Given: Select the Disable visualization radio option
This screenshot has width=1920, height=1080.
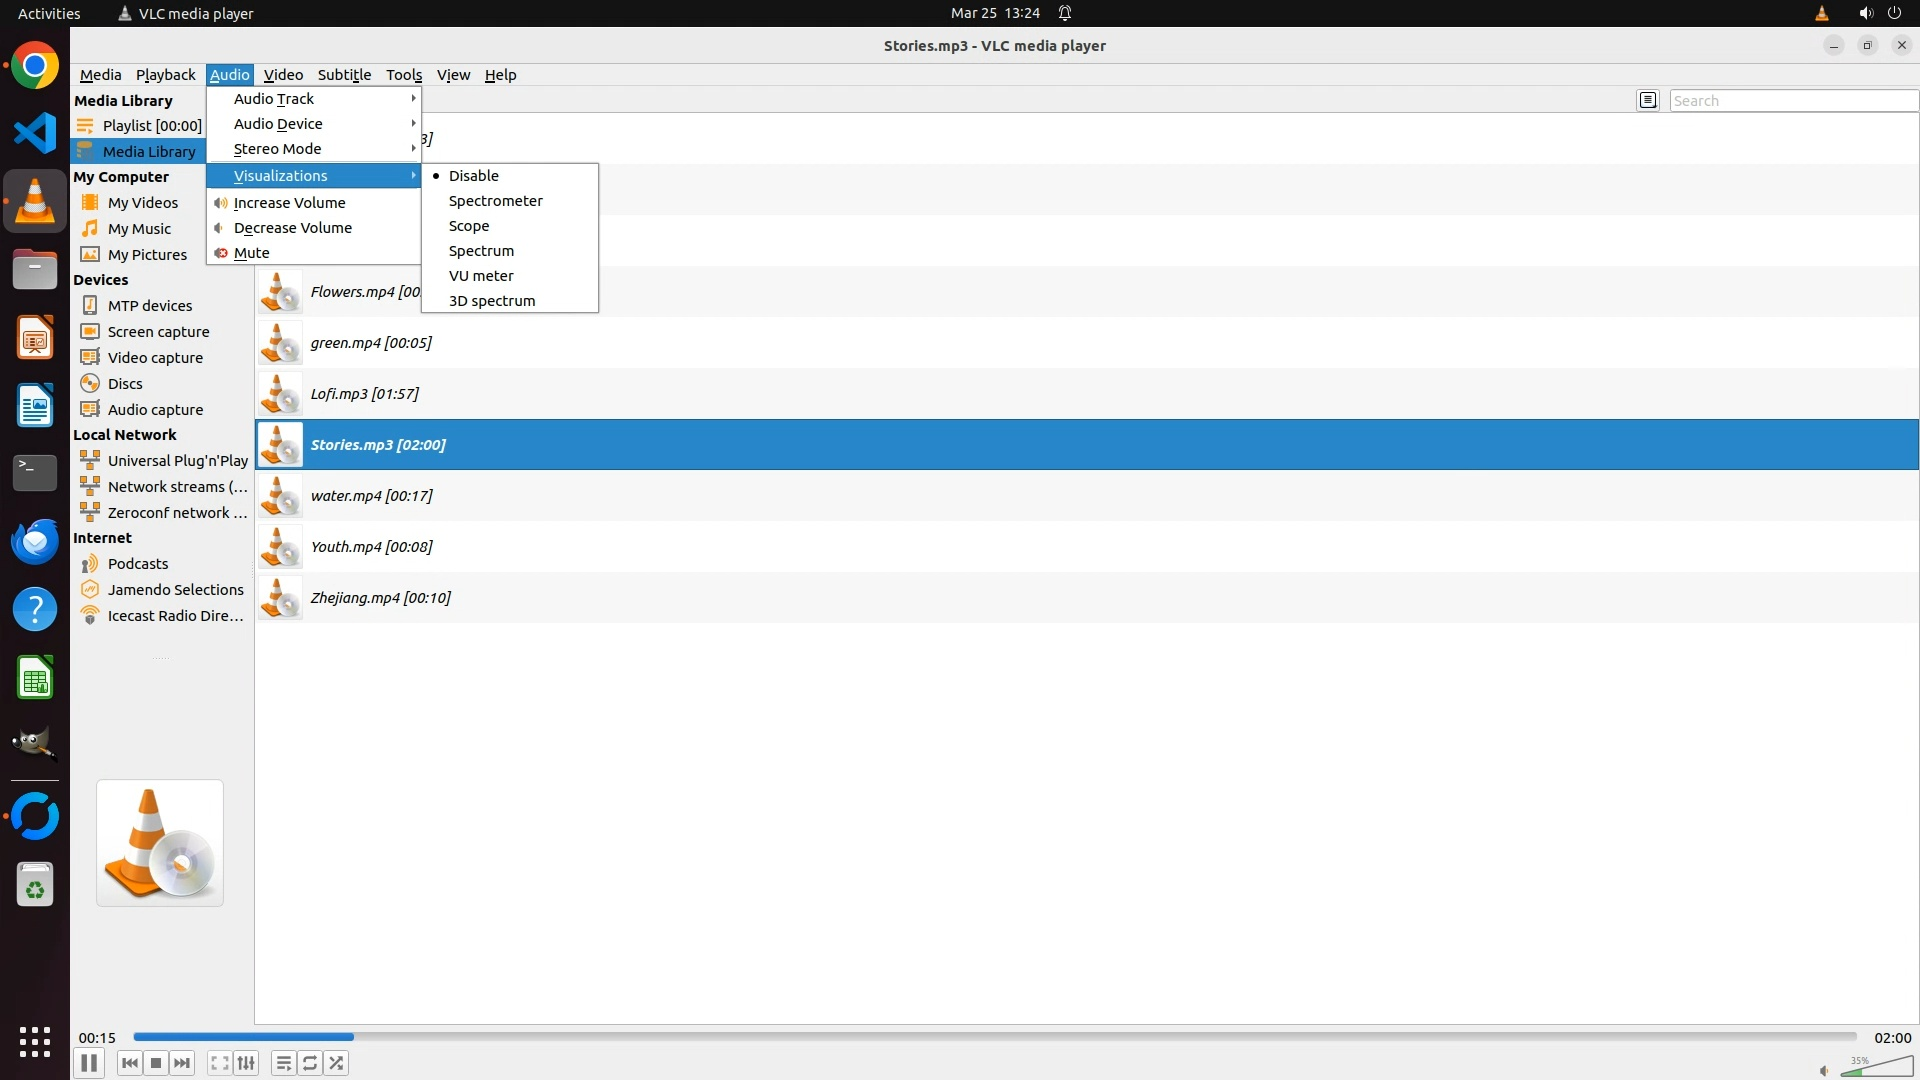Looking at the screenshot, I should 473,176.
